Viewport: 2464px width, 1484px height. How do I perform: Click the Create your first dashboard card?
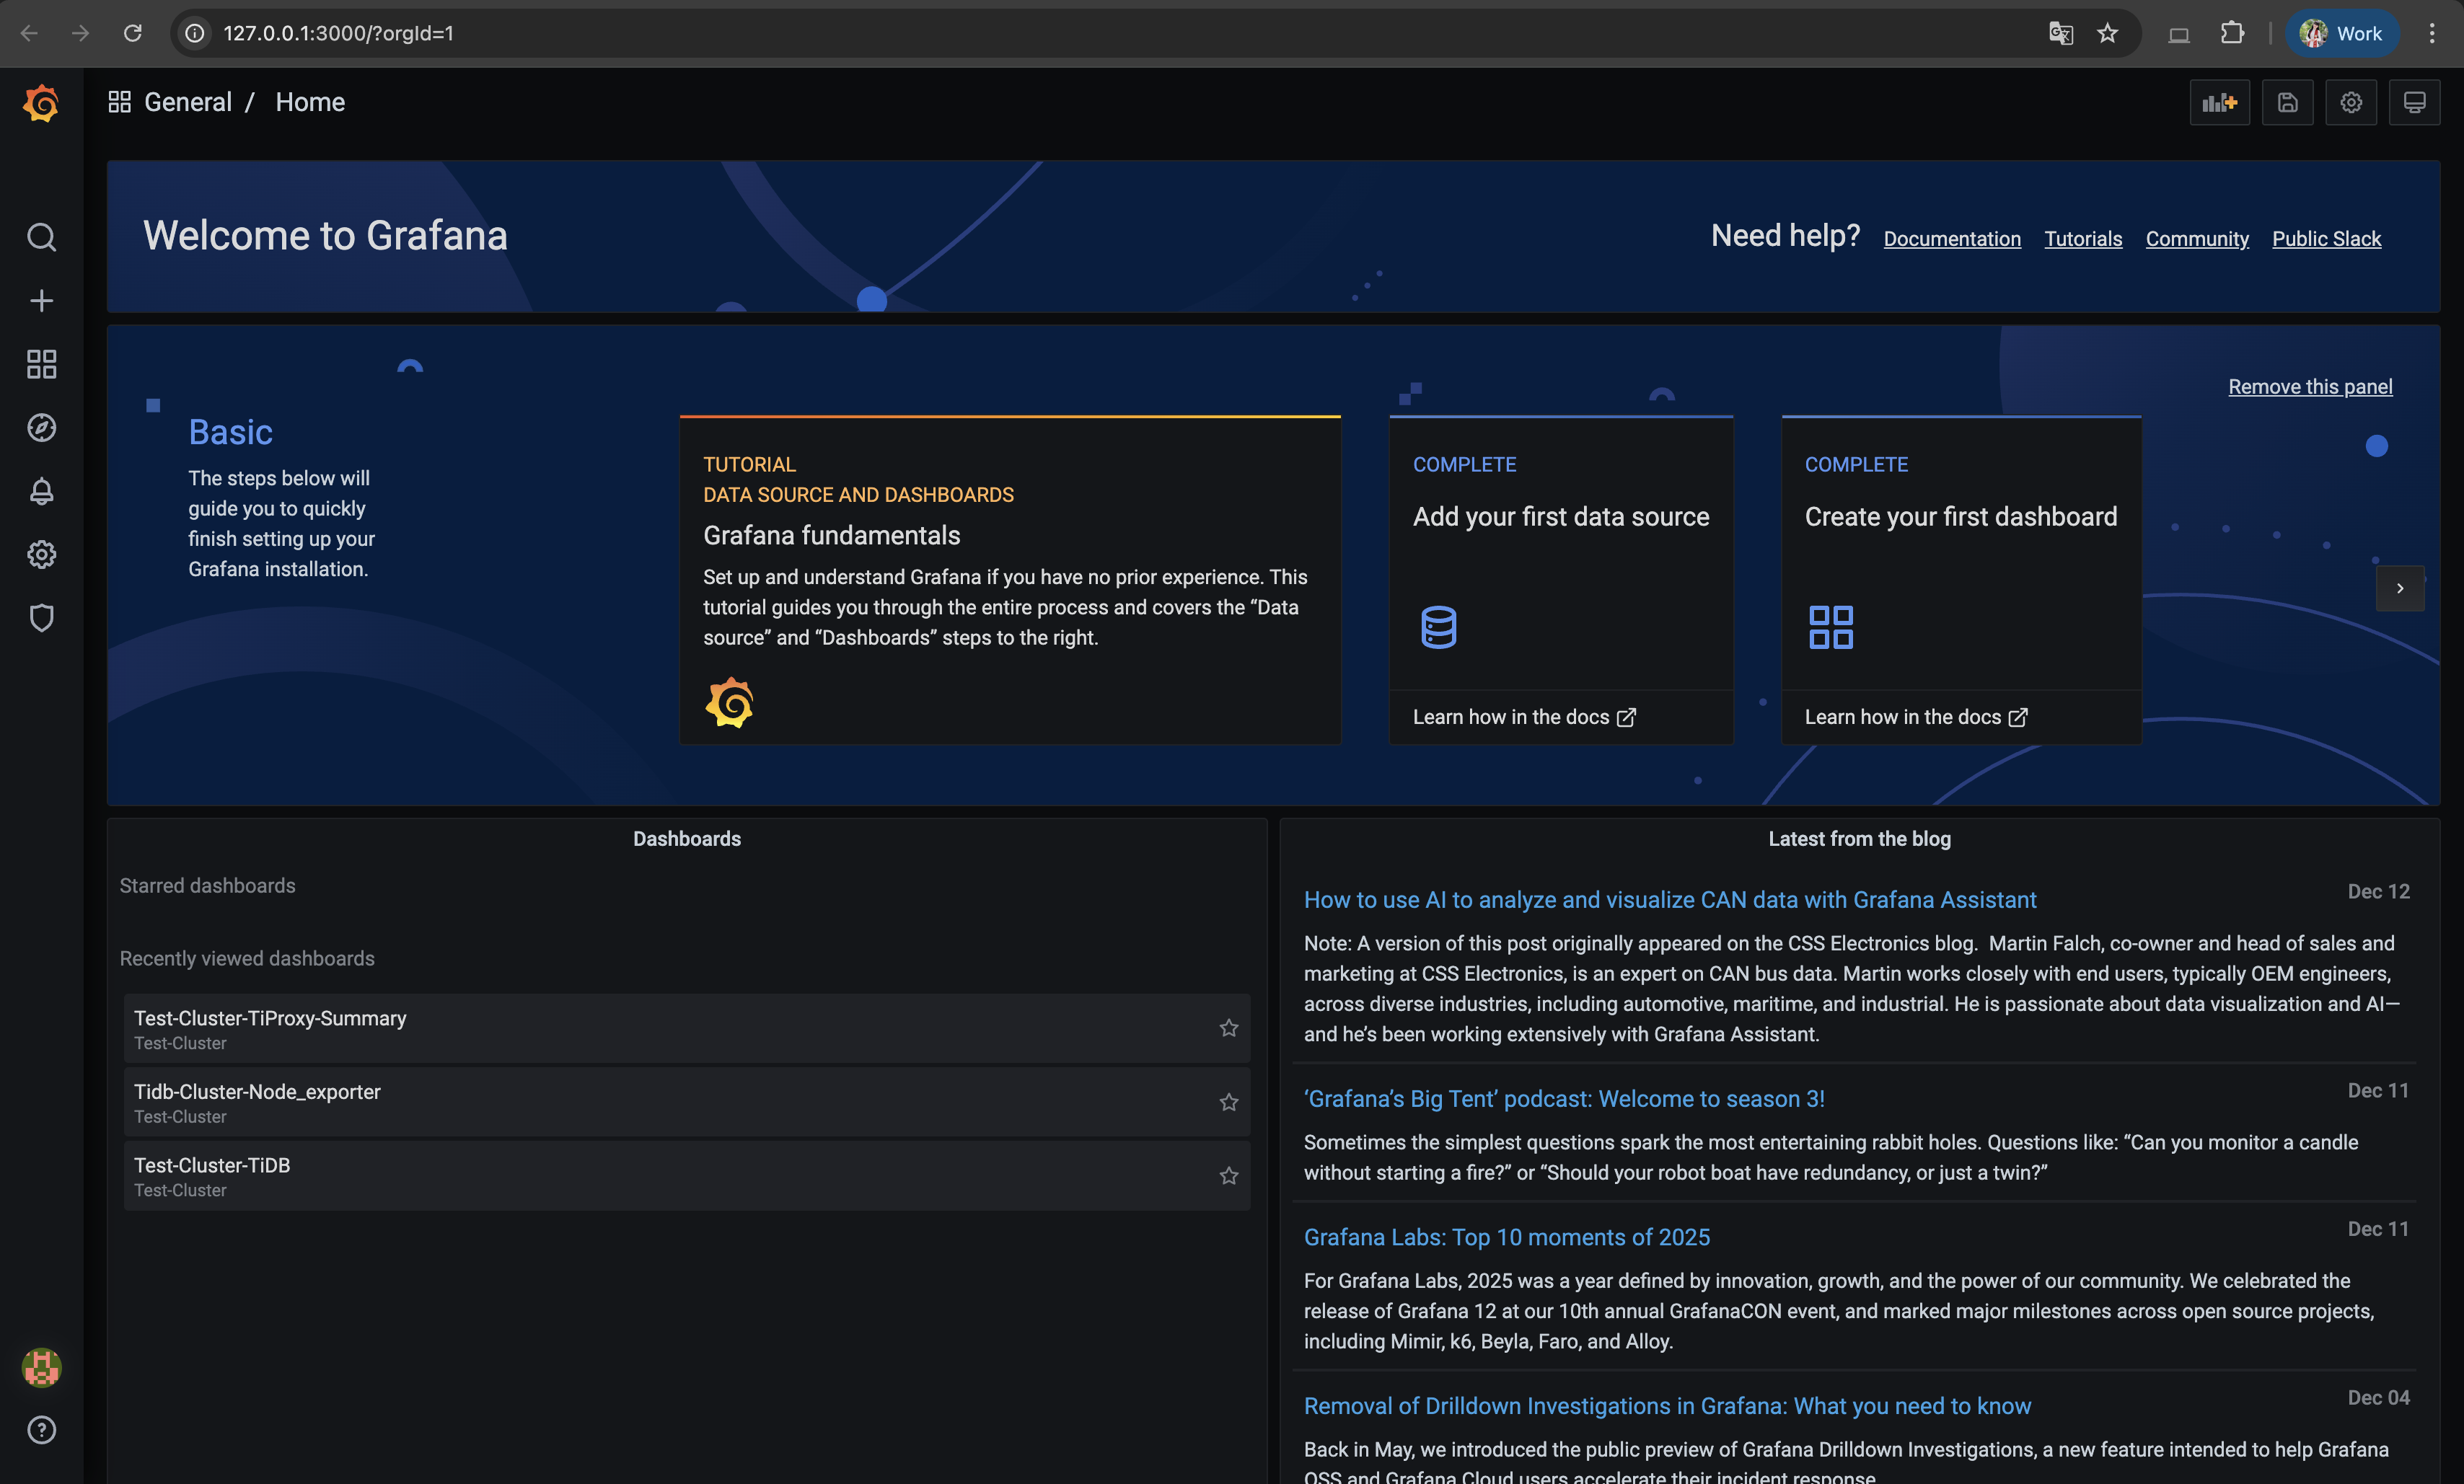click(x=1961, y=580)
